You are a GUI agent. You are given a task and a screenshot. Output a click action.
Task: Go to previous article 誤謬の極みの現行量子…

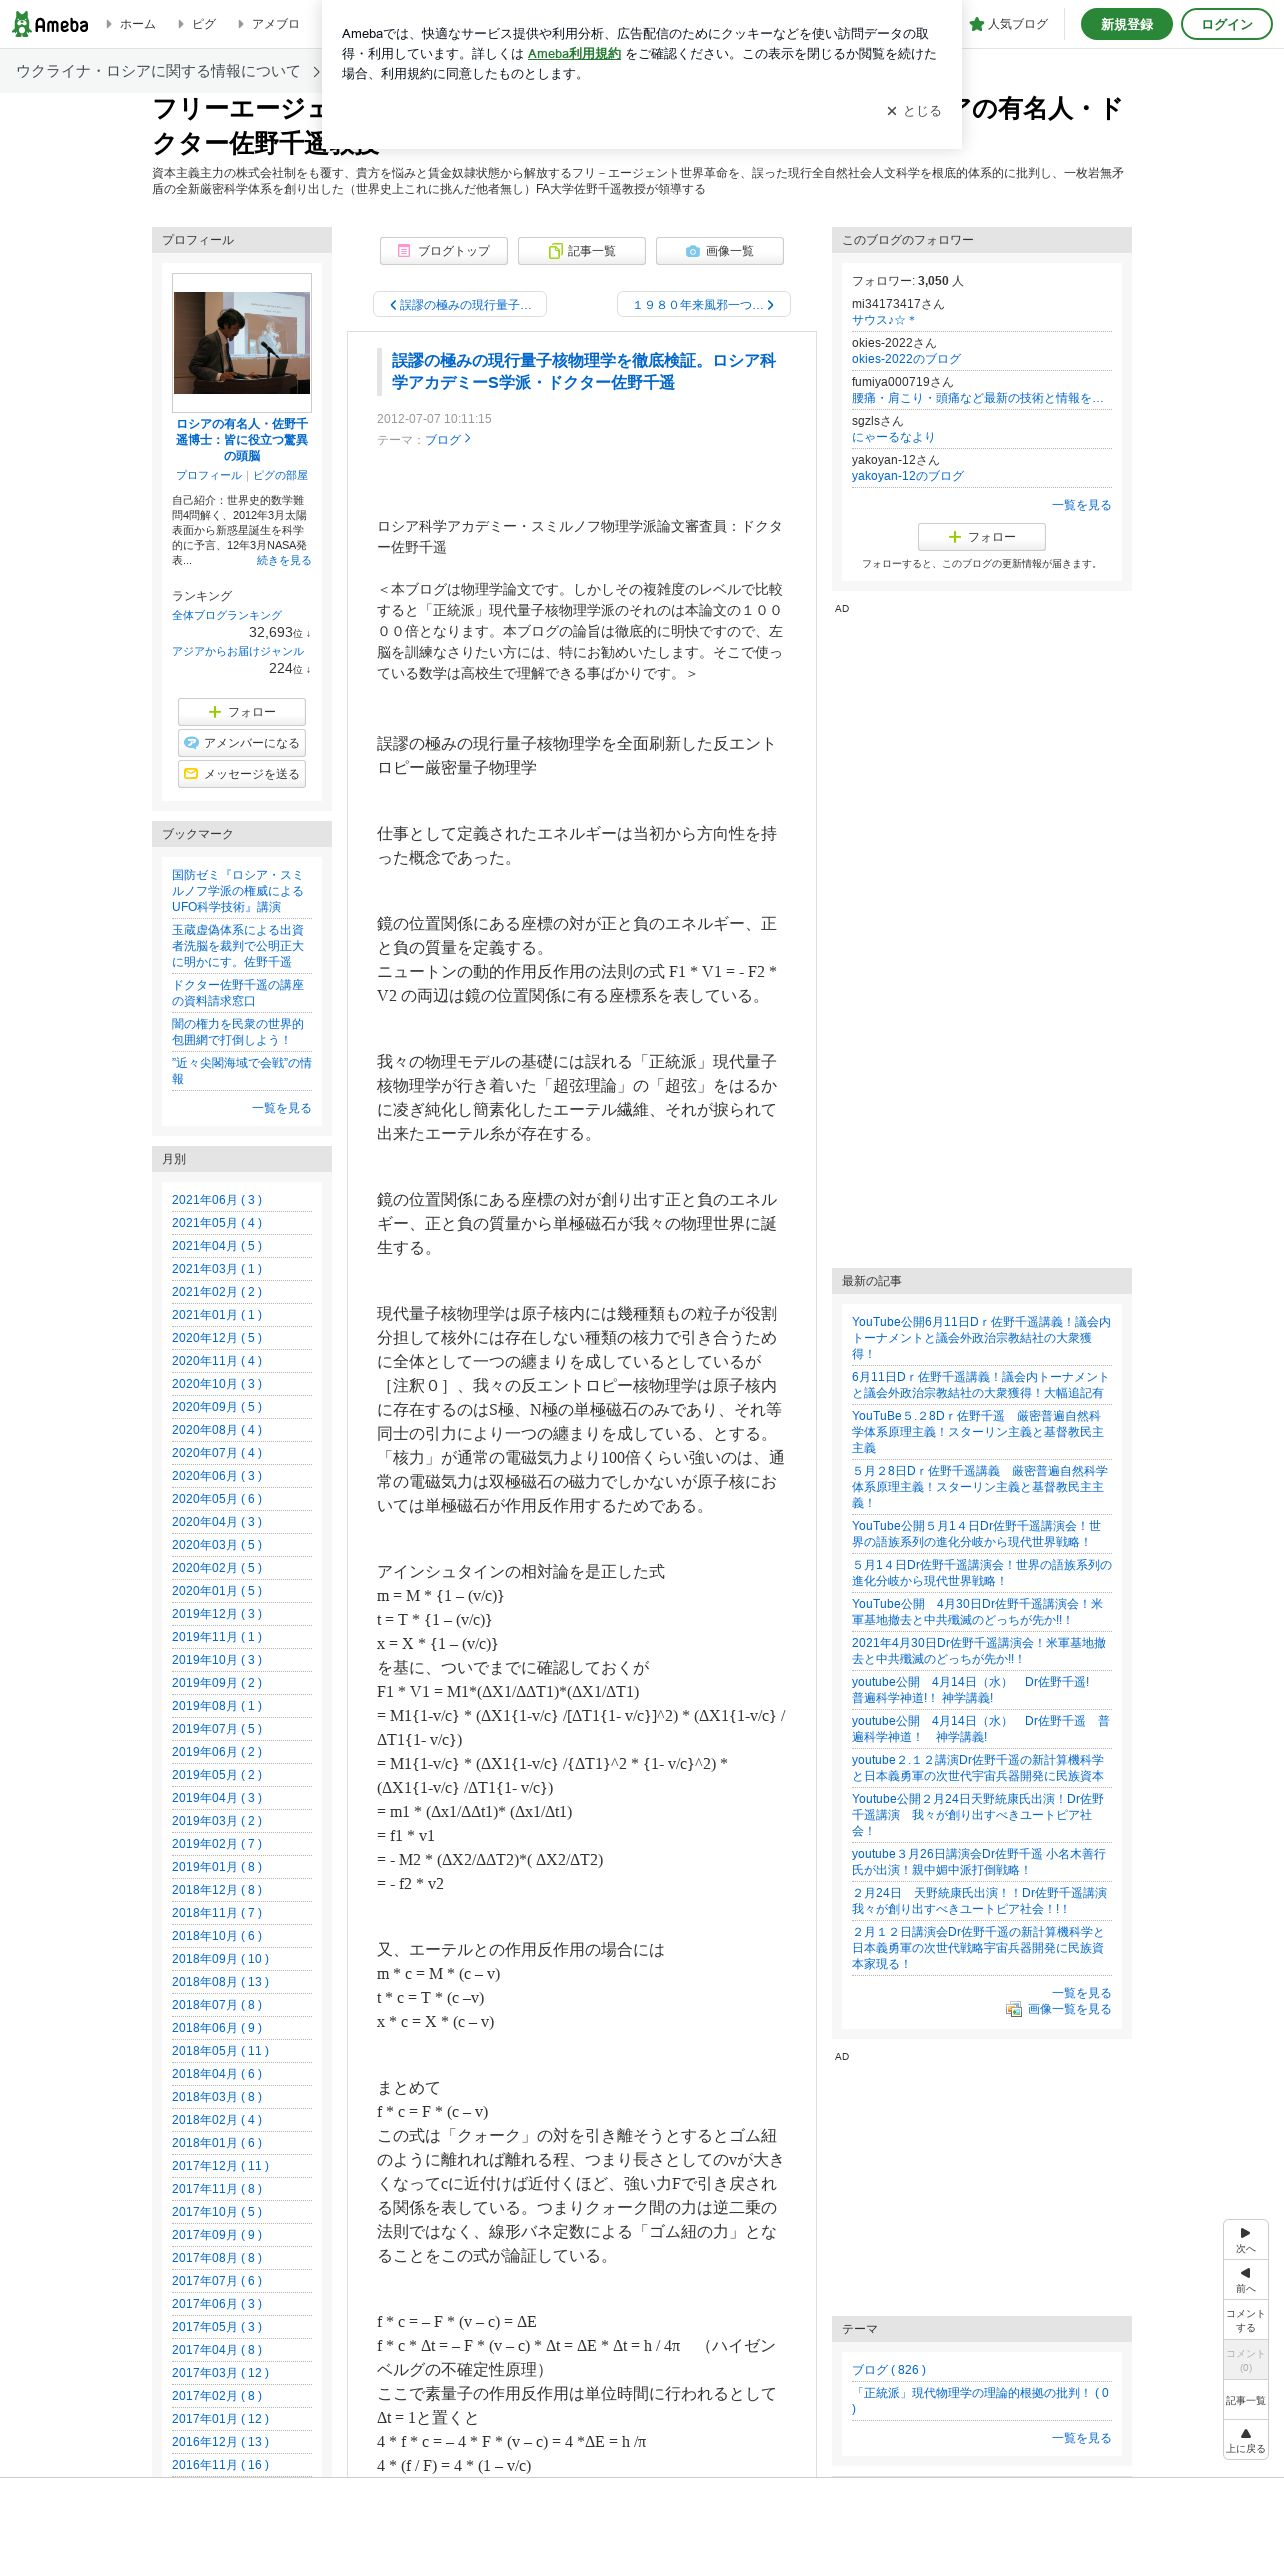click(x=460, y=305)
